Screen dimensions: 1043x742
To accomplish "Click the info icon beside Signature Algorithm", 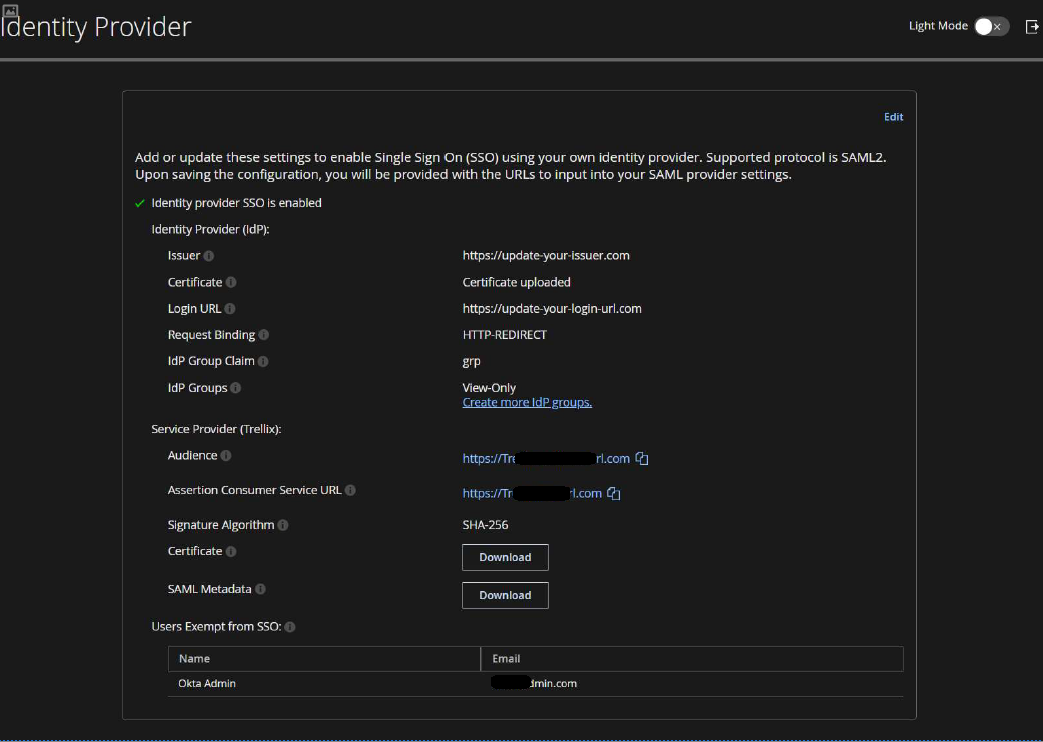I will [x=283, y=525].
